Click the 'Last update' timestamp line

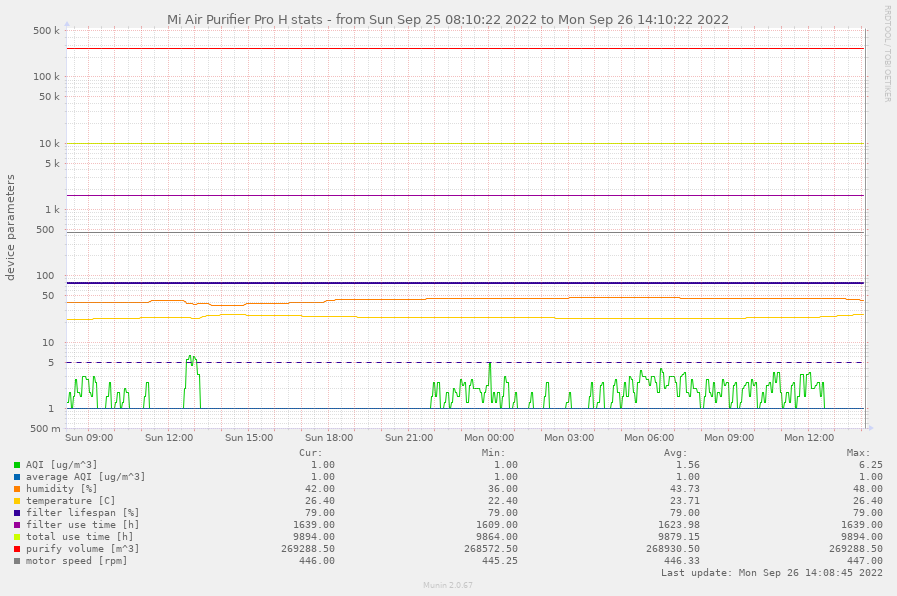[772, 573]
